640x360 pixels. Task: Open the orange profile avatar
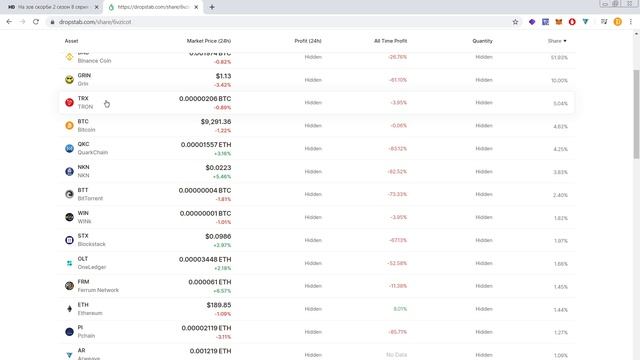tap(618, 22)
